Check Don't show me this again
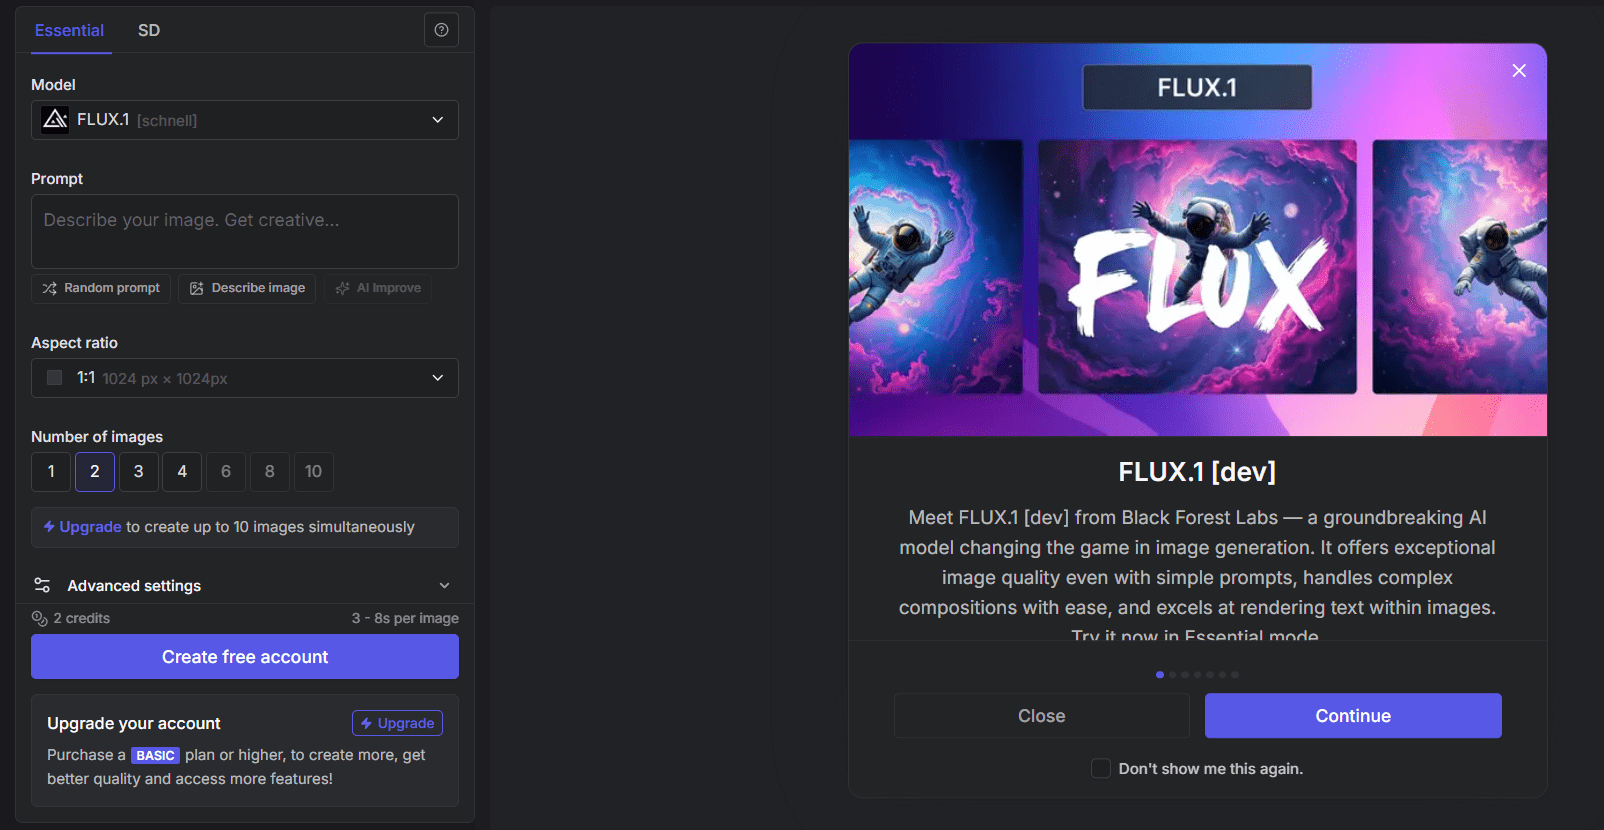 pos(1101,768)
